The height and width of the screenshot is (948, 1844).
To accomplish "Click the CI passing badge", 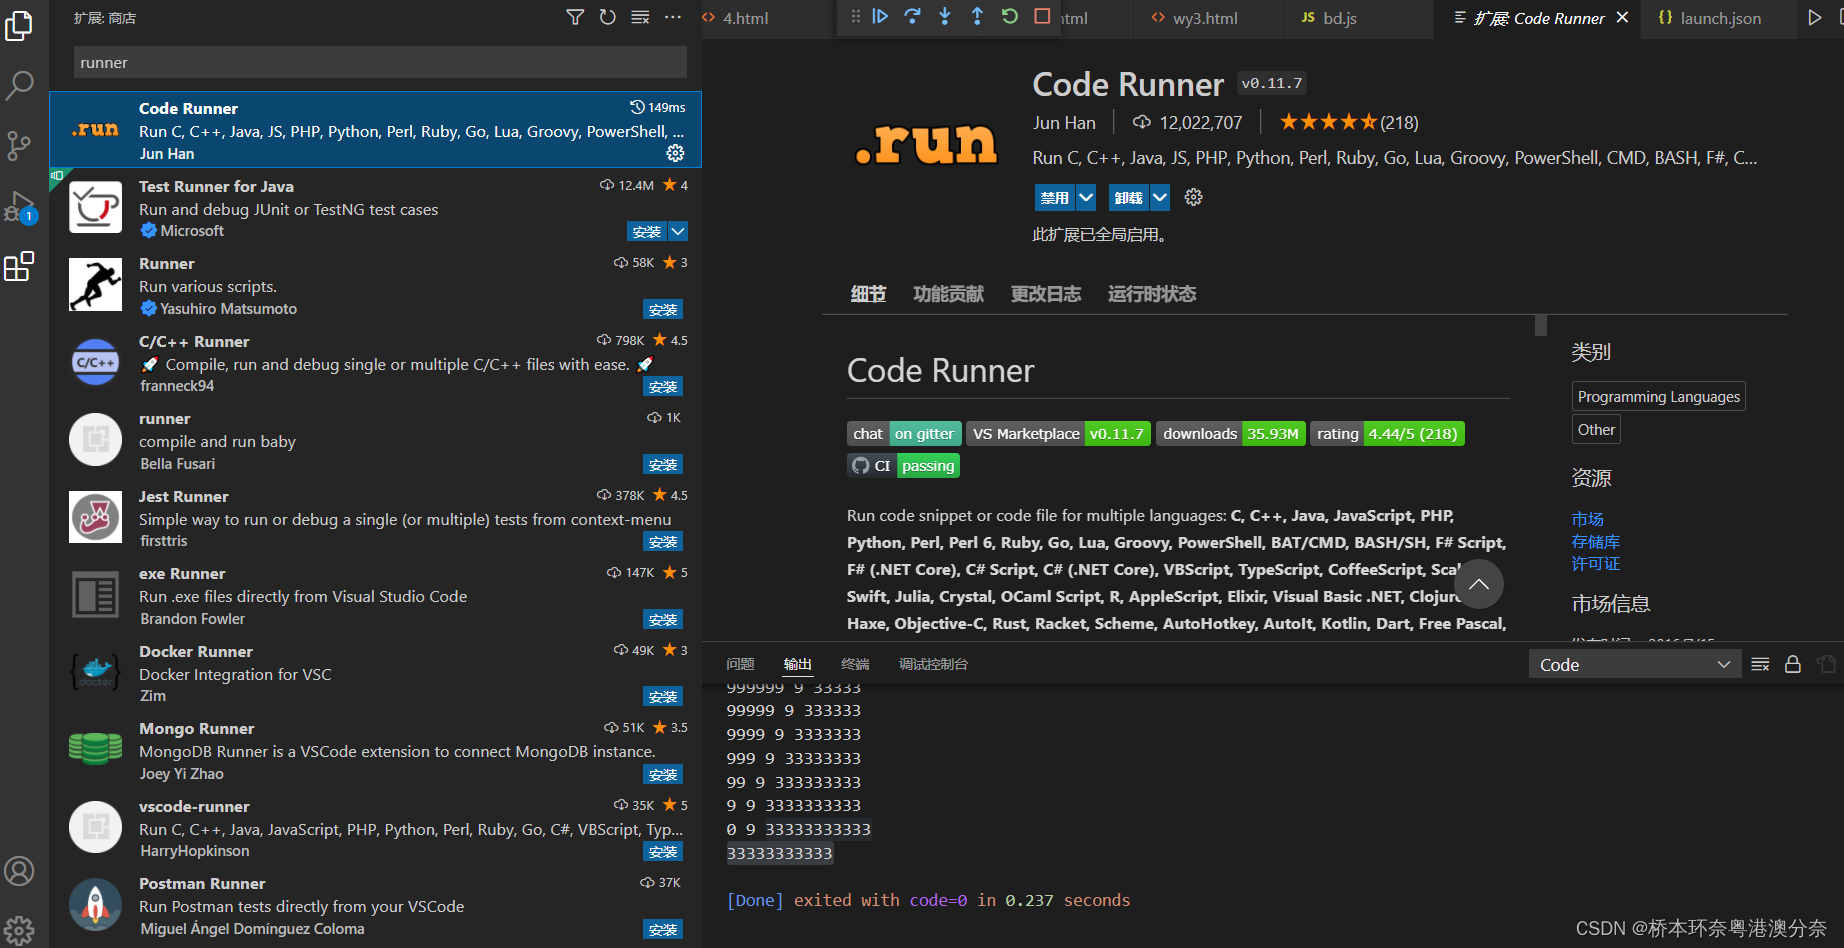I will 903,465.
